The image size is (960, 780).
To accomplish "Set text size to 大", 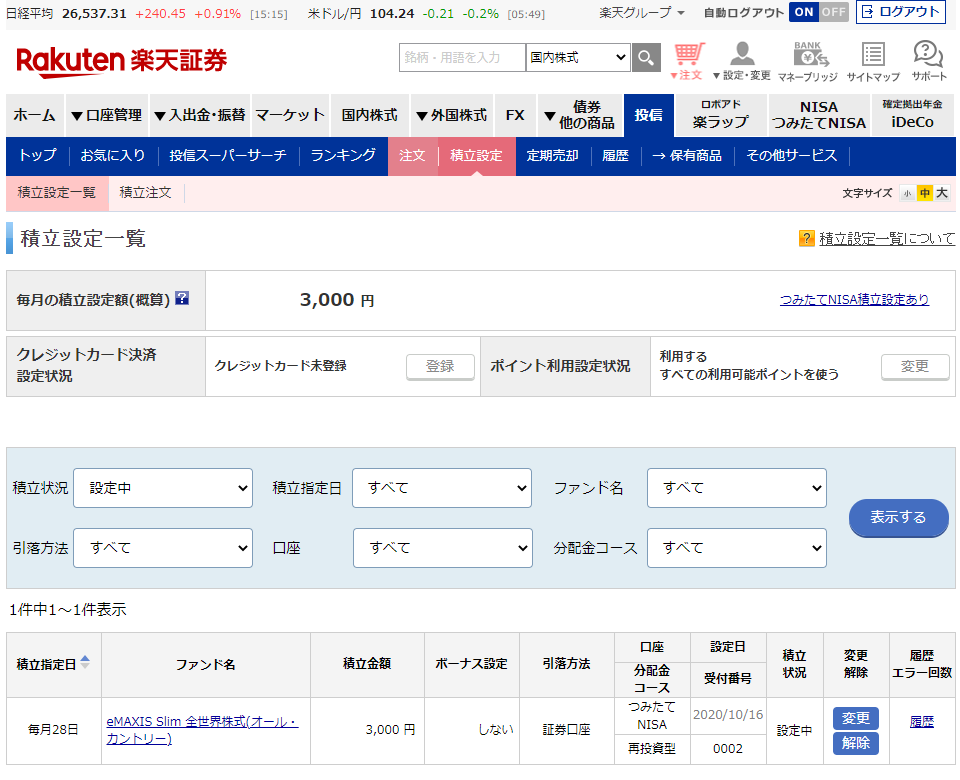I will pos(942,193).
